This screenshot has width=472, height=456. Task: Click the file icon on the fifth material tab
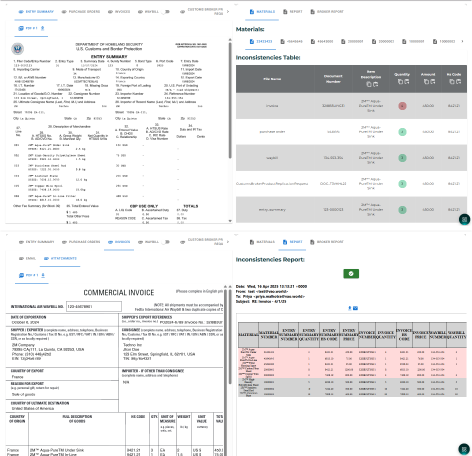[374, 41]
